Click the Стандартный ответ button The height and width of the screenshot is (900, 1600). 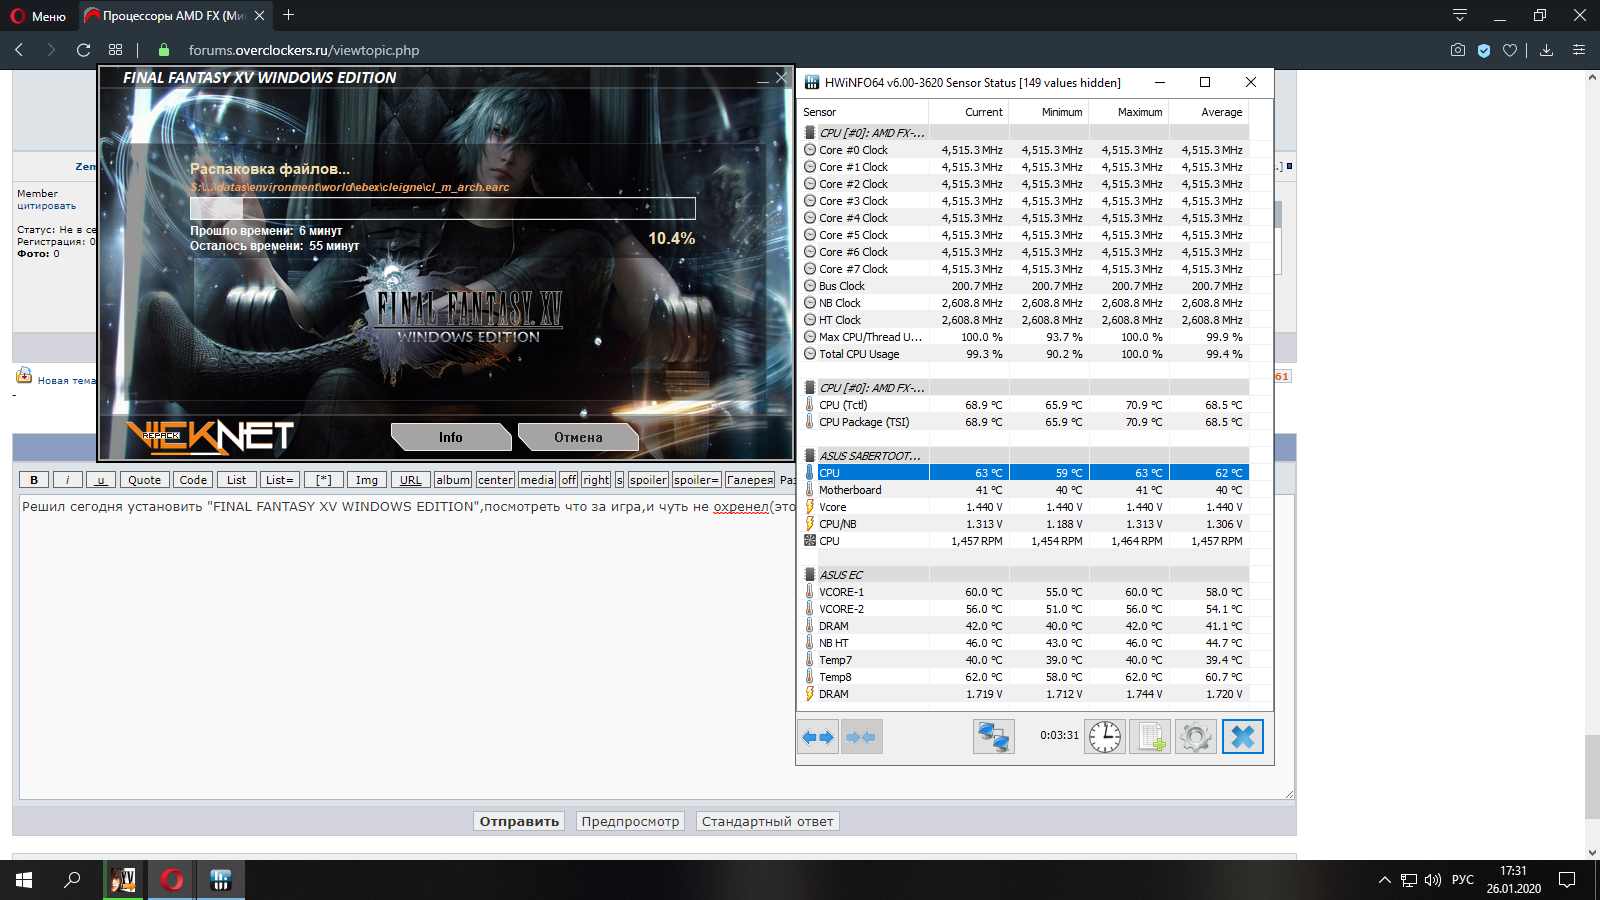[767, 821]
